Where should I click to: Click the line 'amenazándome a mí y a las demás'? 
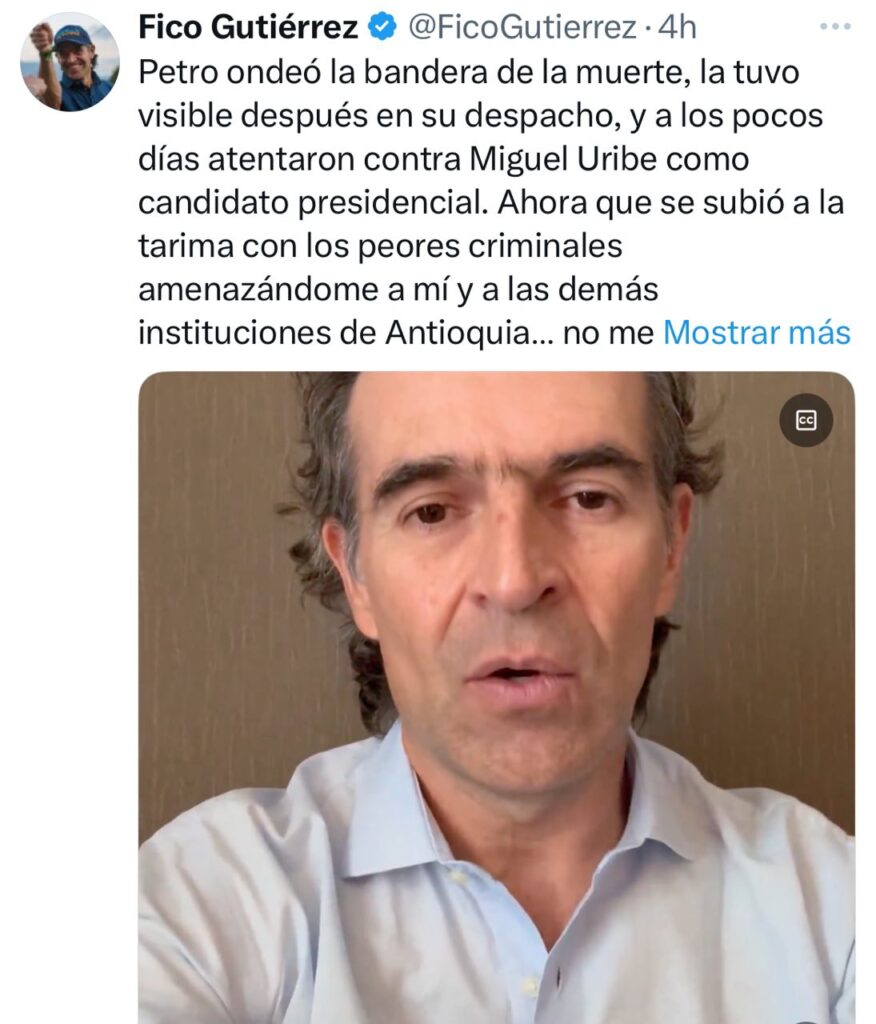click(398, 290)
